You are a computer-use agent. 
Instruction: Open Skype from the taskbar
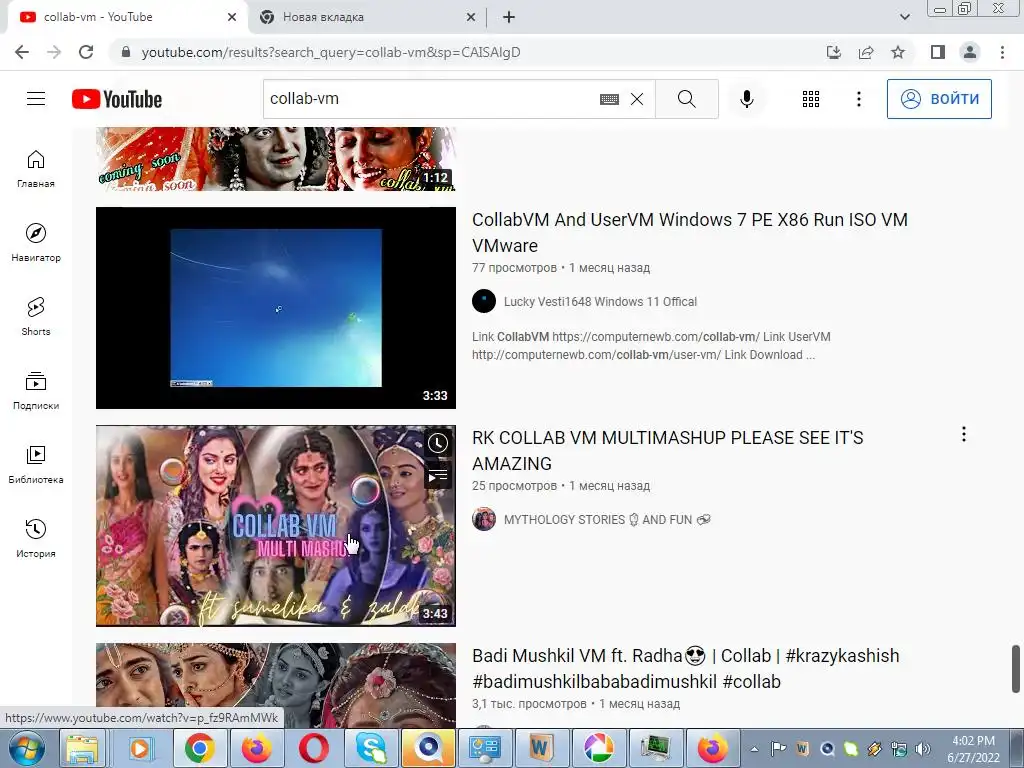370,748
